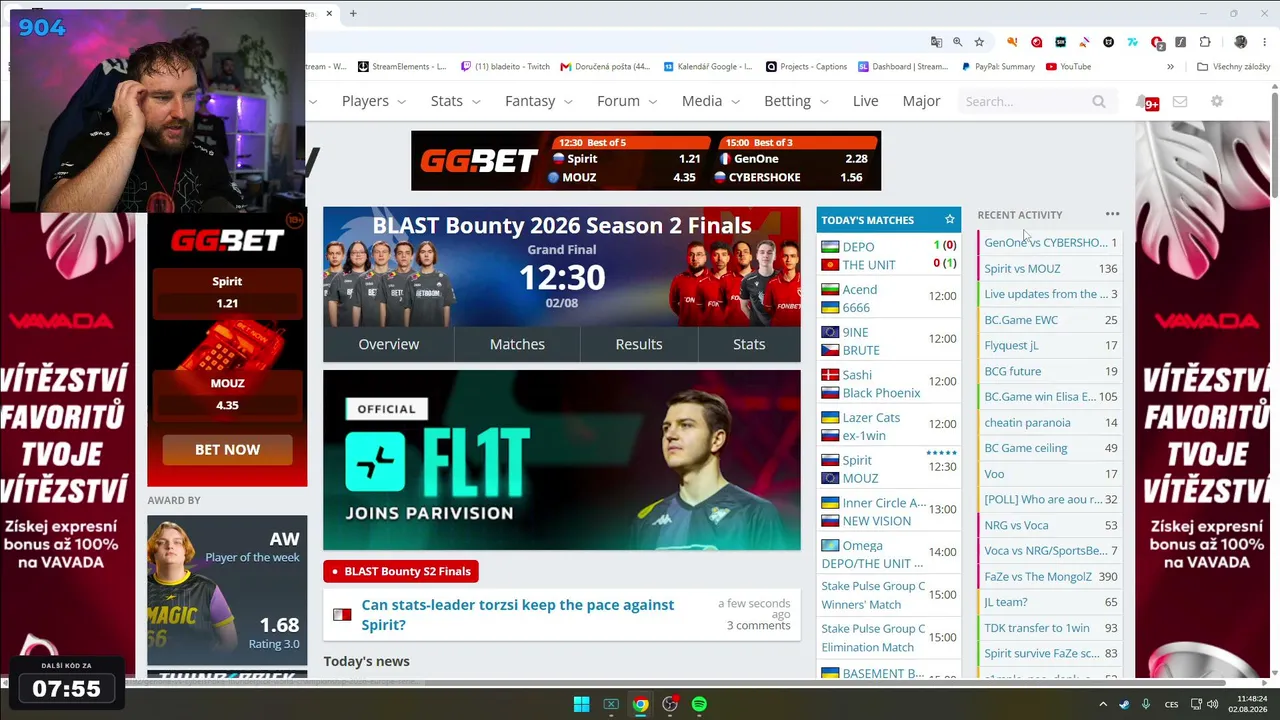Show hidden system tray icons
Screen dimensions: 1280x720
[1103, 704]
